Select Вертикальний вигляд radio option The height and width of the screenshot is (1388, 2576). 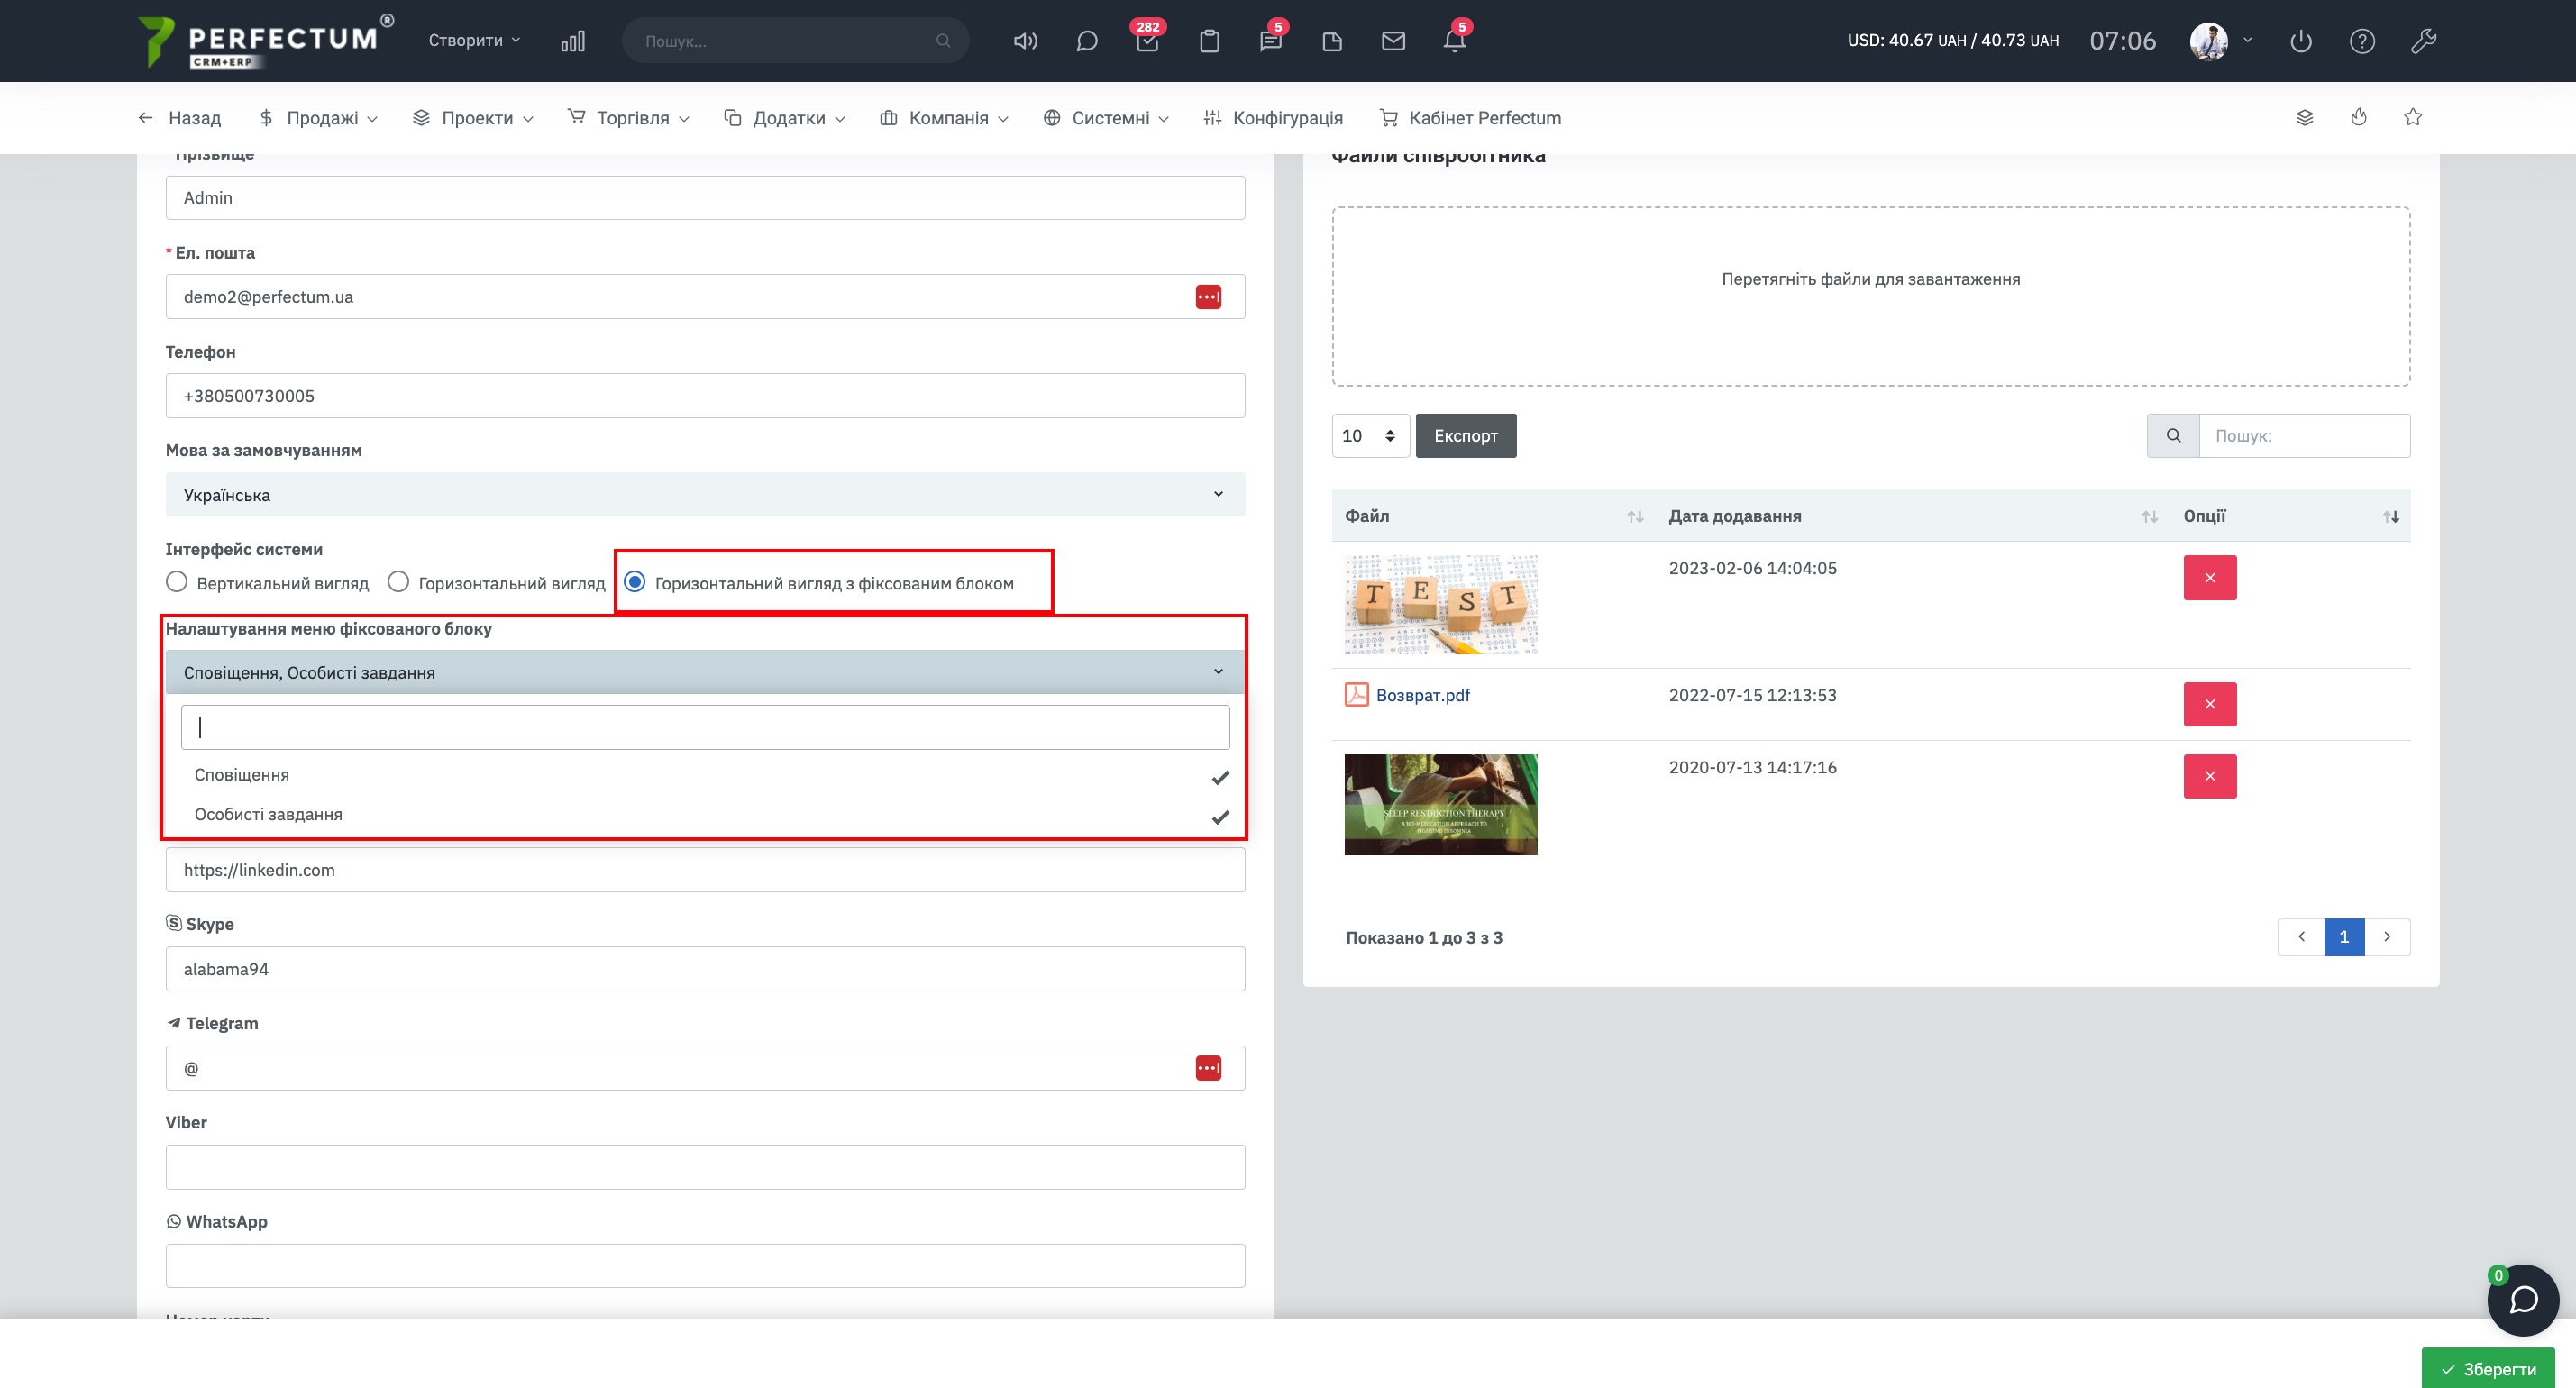(x=177, y=582)
